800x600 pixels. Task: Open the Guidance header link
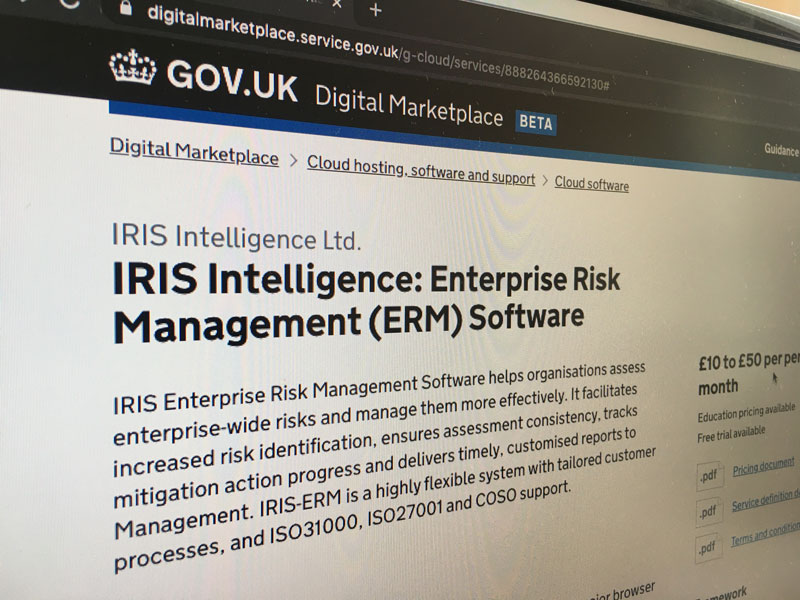(781, 150)
